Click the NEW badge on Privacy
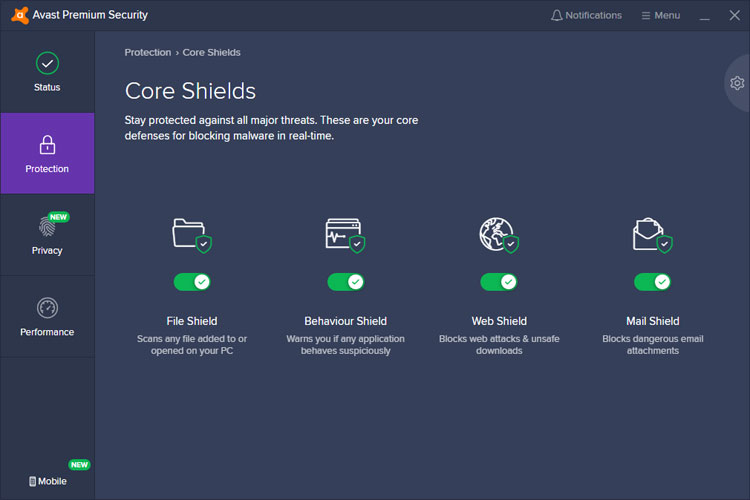 (58, 217)
